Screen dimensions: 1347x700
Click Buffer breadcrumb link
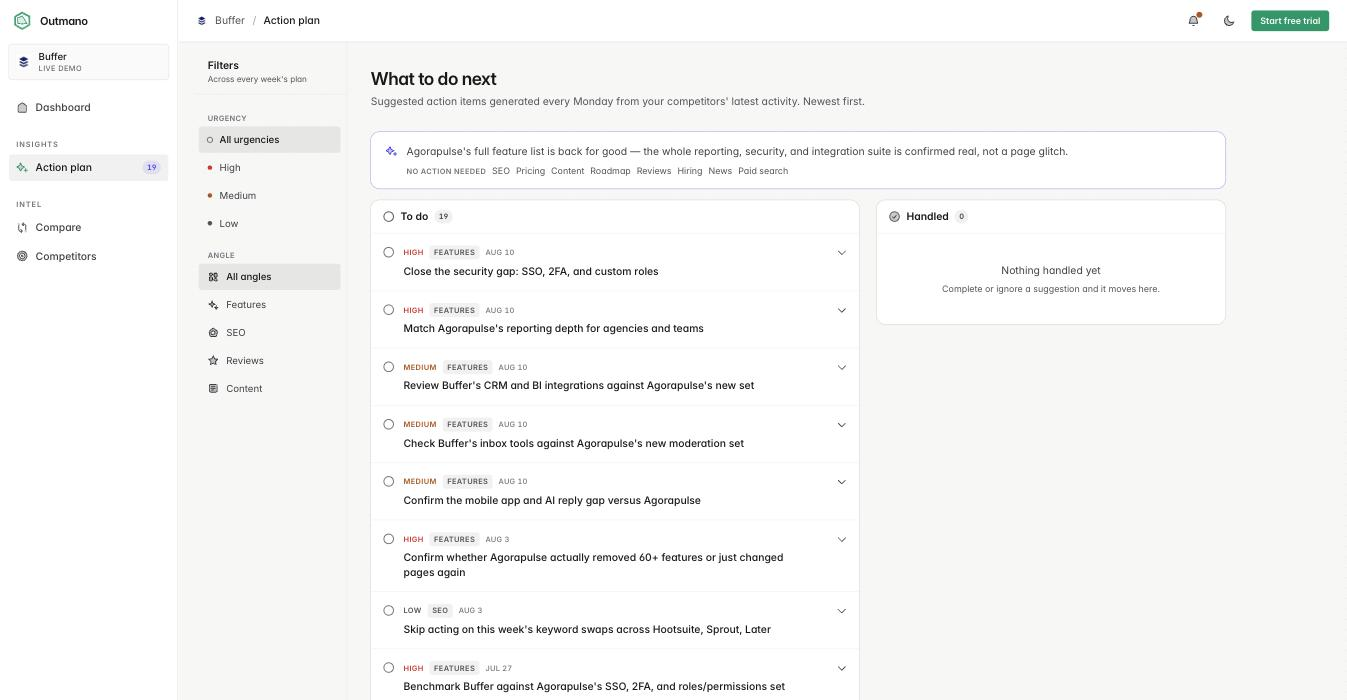pos(230,21)
